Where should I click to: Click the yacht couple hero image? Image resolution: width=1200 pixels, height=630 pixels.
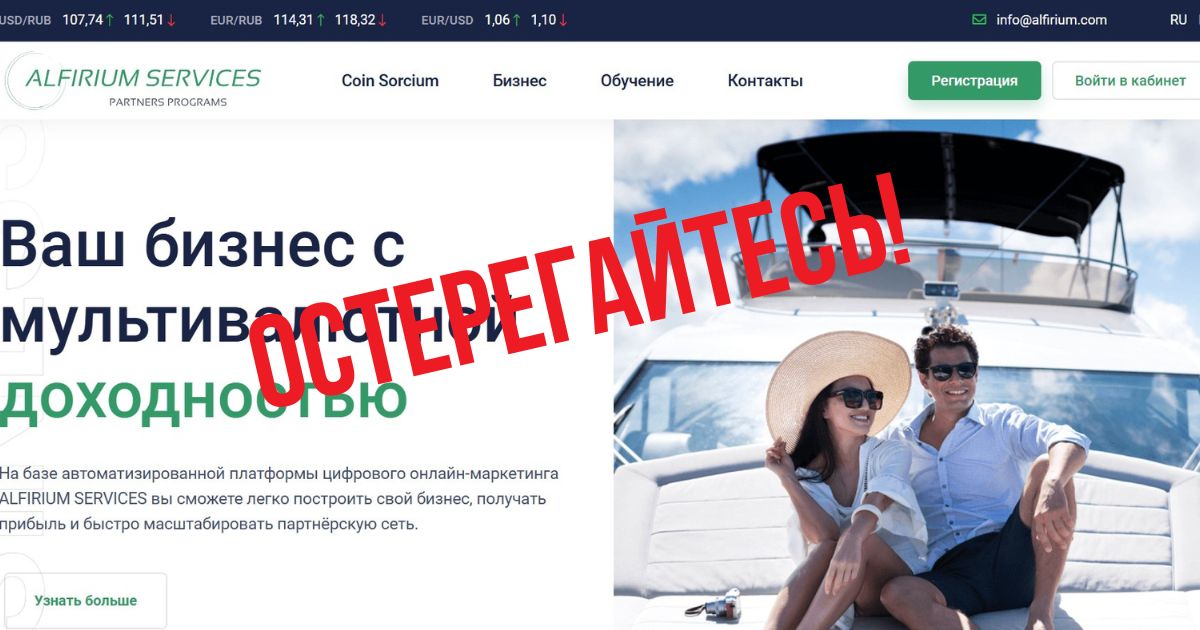coord(906,375)
